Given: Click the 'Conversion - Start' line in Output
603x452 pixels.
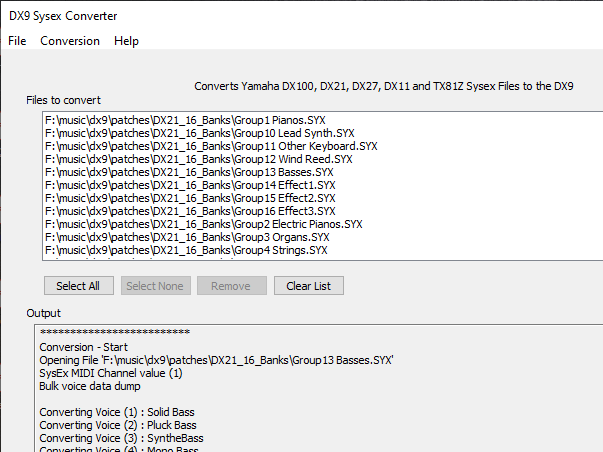Looking at the screenshot, I should click(x=85, y=347).
